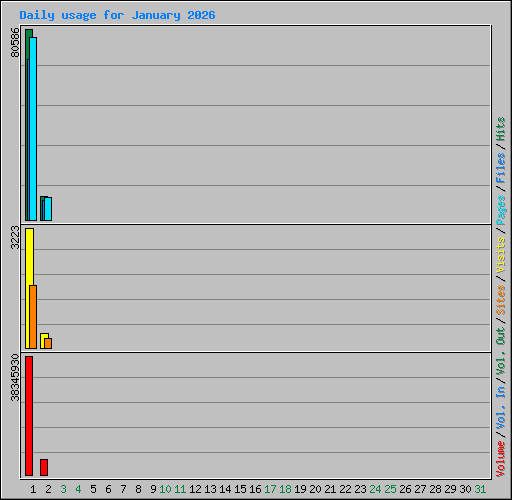Click green day 18 on the x-axis
512x500 pixels.
(285, 489)
